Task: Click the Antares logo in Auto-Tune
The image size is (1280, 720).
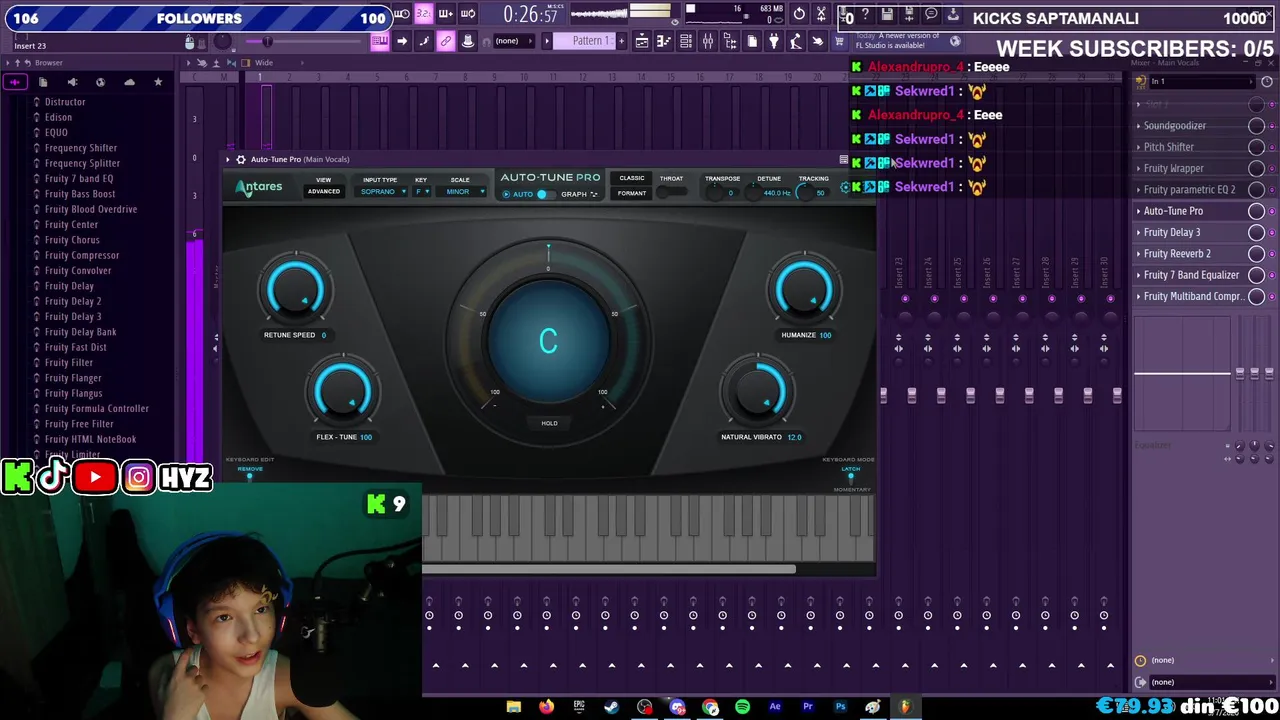Action: [259, 187]
